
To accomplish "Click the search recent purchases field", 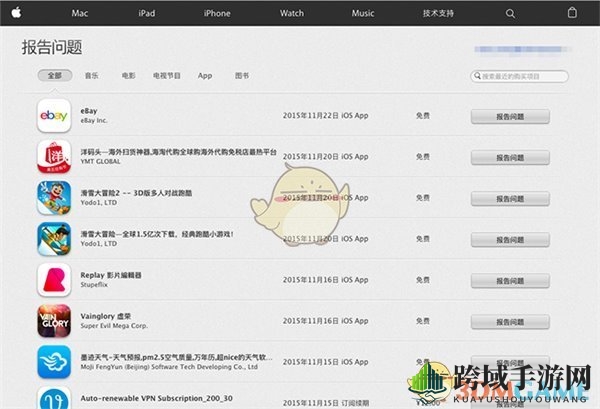I will coord(519,76).
